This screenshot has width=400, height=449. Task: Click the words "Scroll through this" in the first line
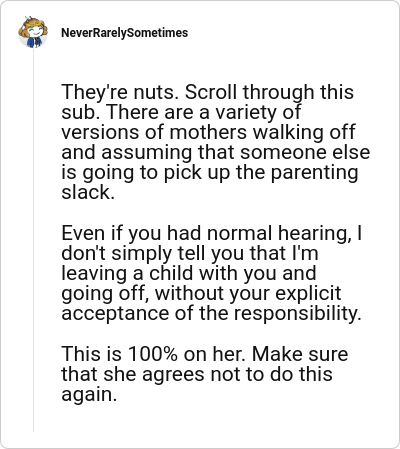[x=269, y=92]
